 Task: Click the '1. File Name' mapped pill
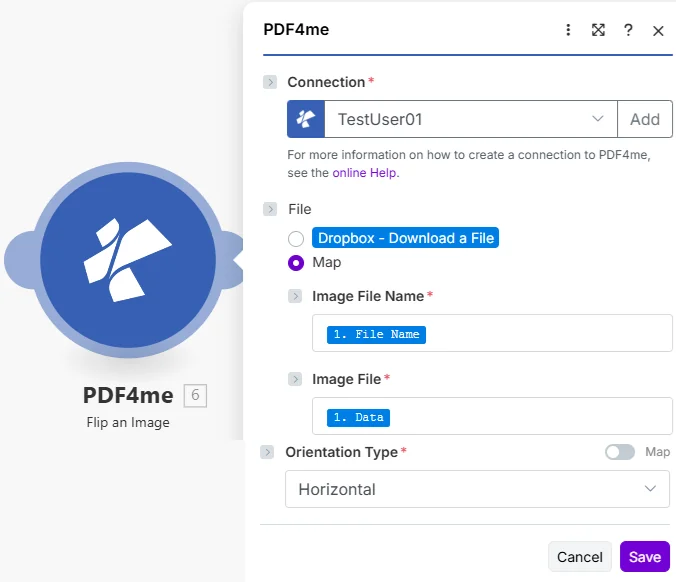coord(376,335)
